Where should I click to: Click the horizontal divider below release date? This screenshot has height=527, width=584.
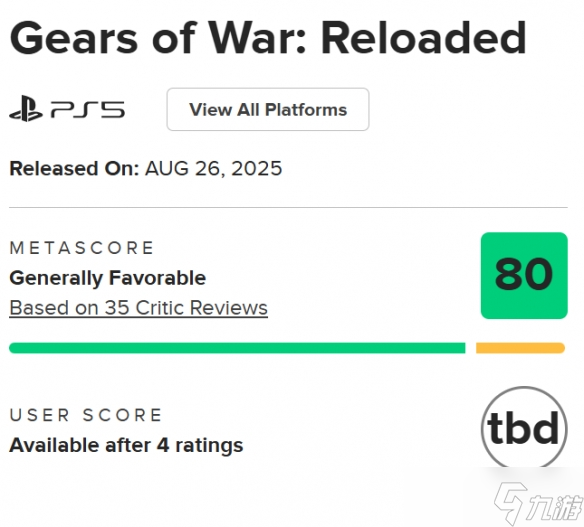point(288,207)
